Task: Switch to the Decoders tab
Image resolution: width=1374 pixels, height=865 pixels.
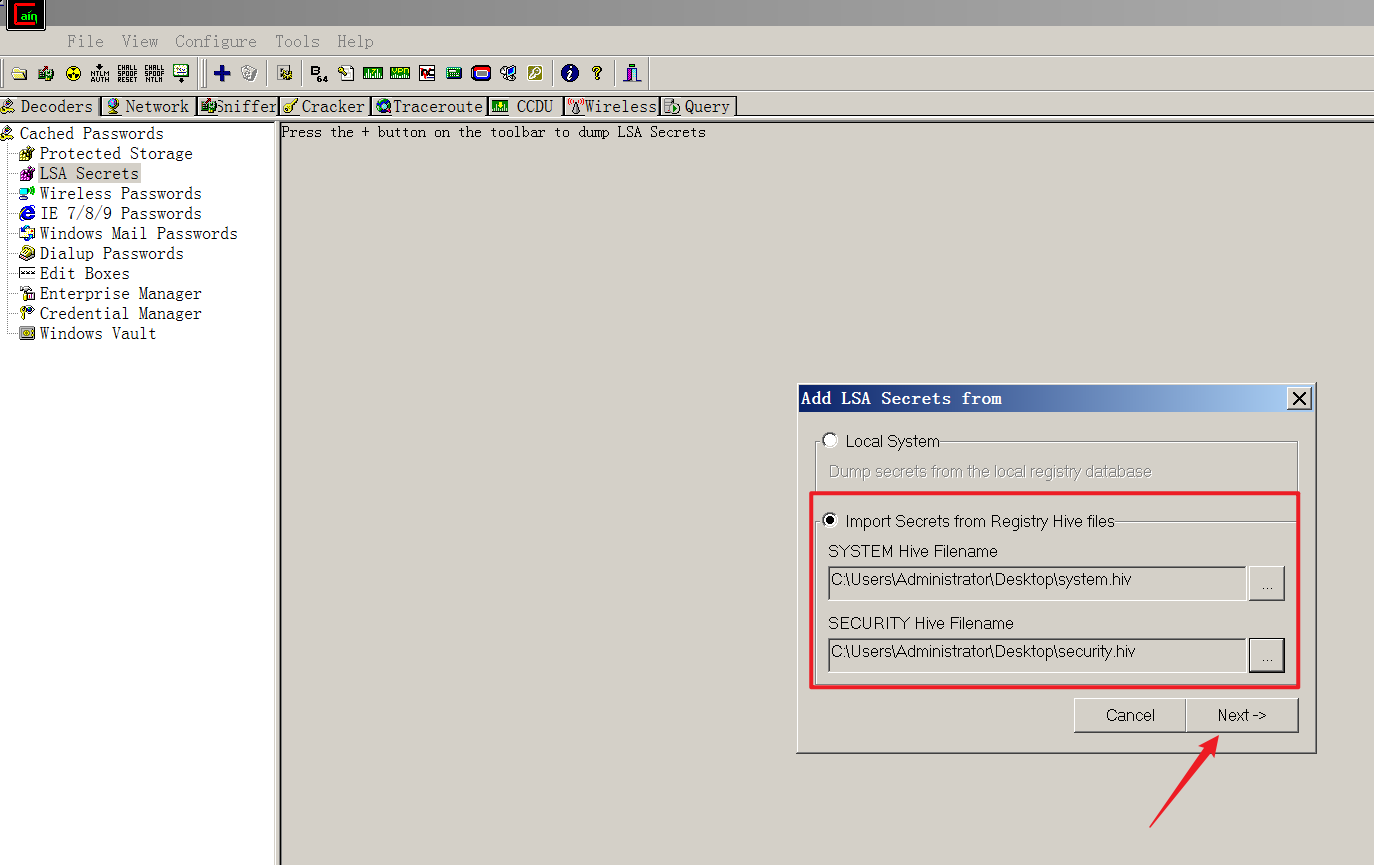Action: coord(49,106)
